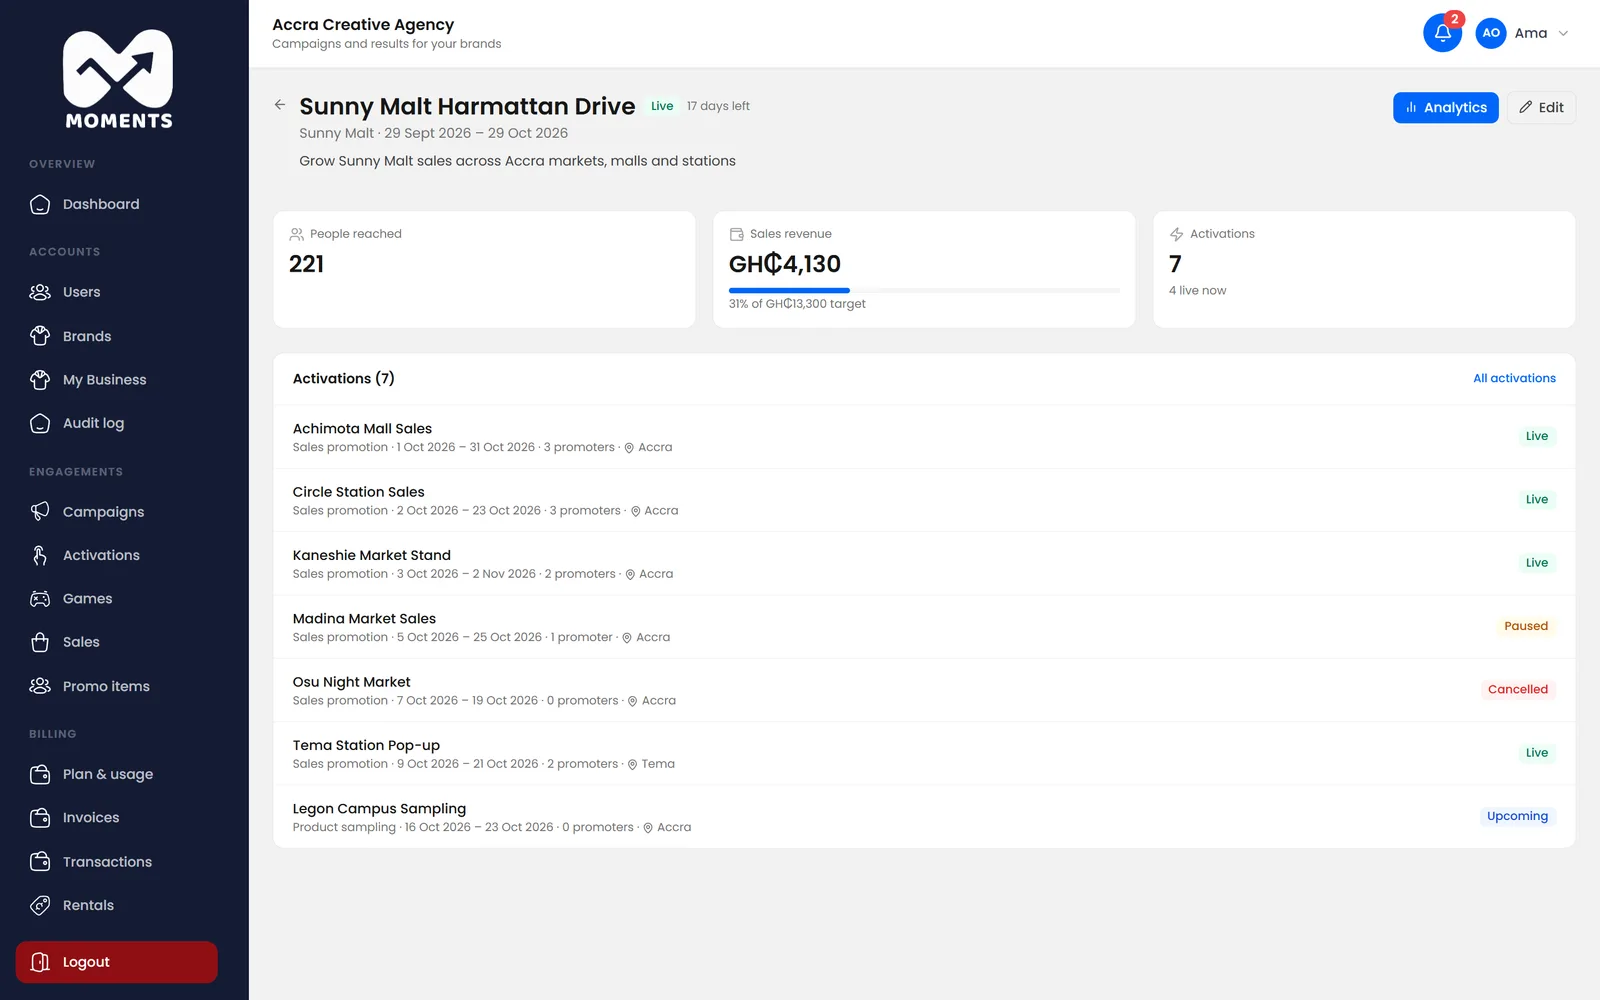The width and height of the screenshot is (1600, 1000).
Task: Click the Users icon in sidebar
Action: (x=40, y=292)
